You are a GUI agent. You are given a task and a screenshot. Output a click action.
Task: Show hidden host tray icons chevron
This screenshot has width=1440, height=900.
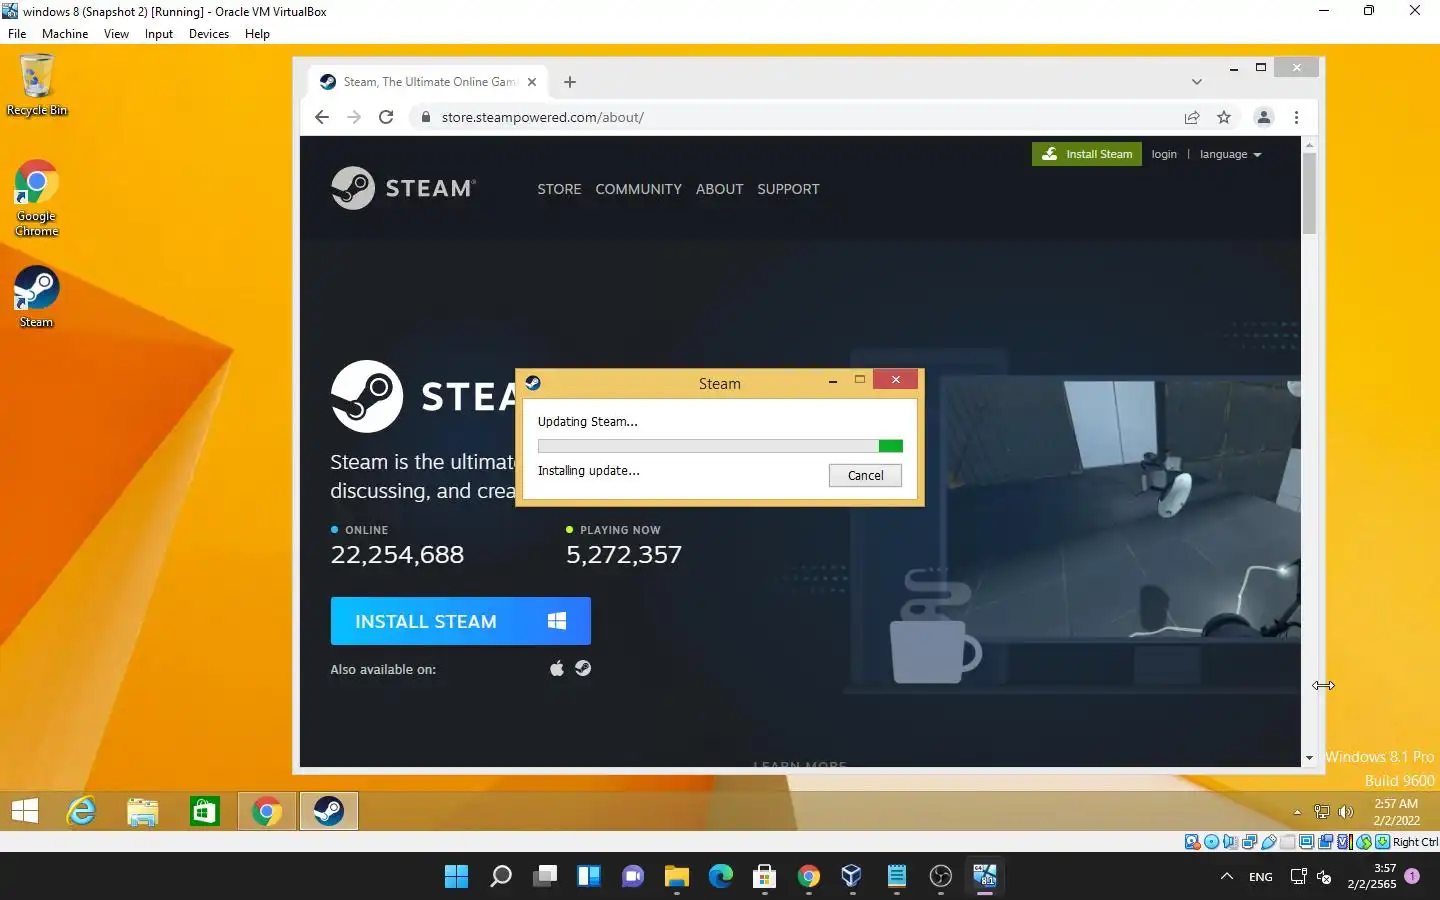point(1227,877)
